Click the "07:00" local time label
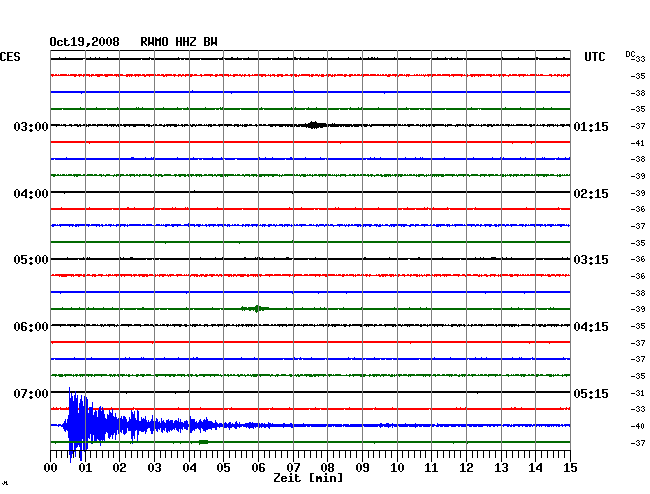 point(31,393)
